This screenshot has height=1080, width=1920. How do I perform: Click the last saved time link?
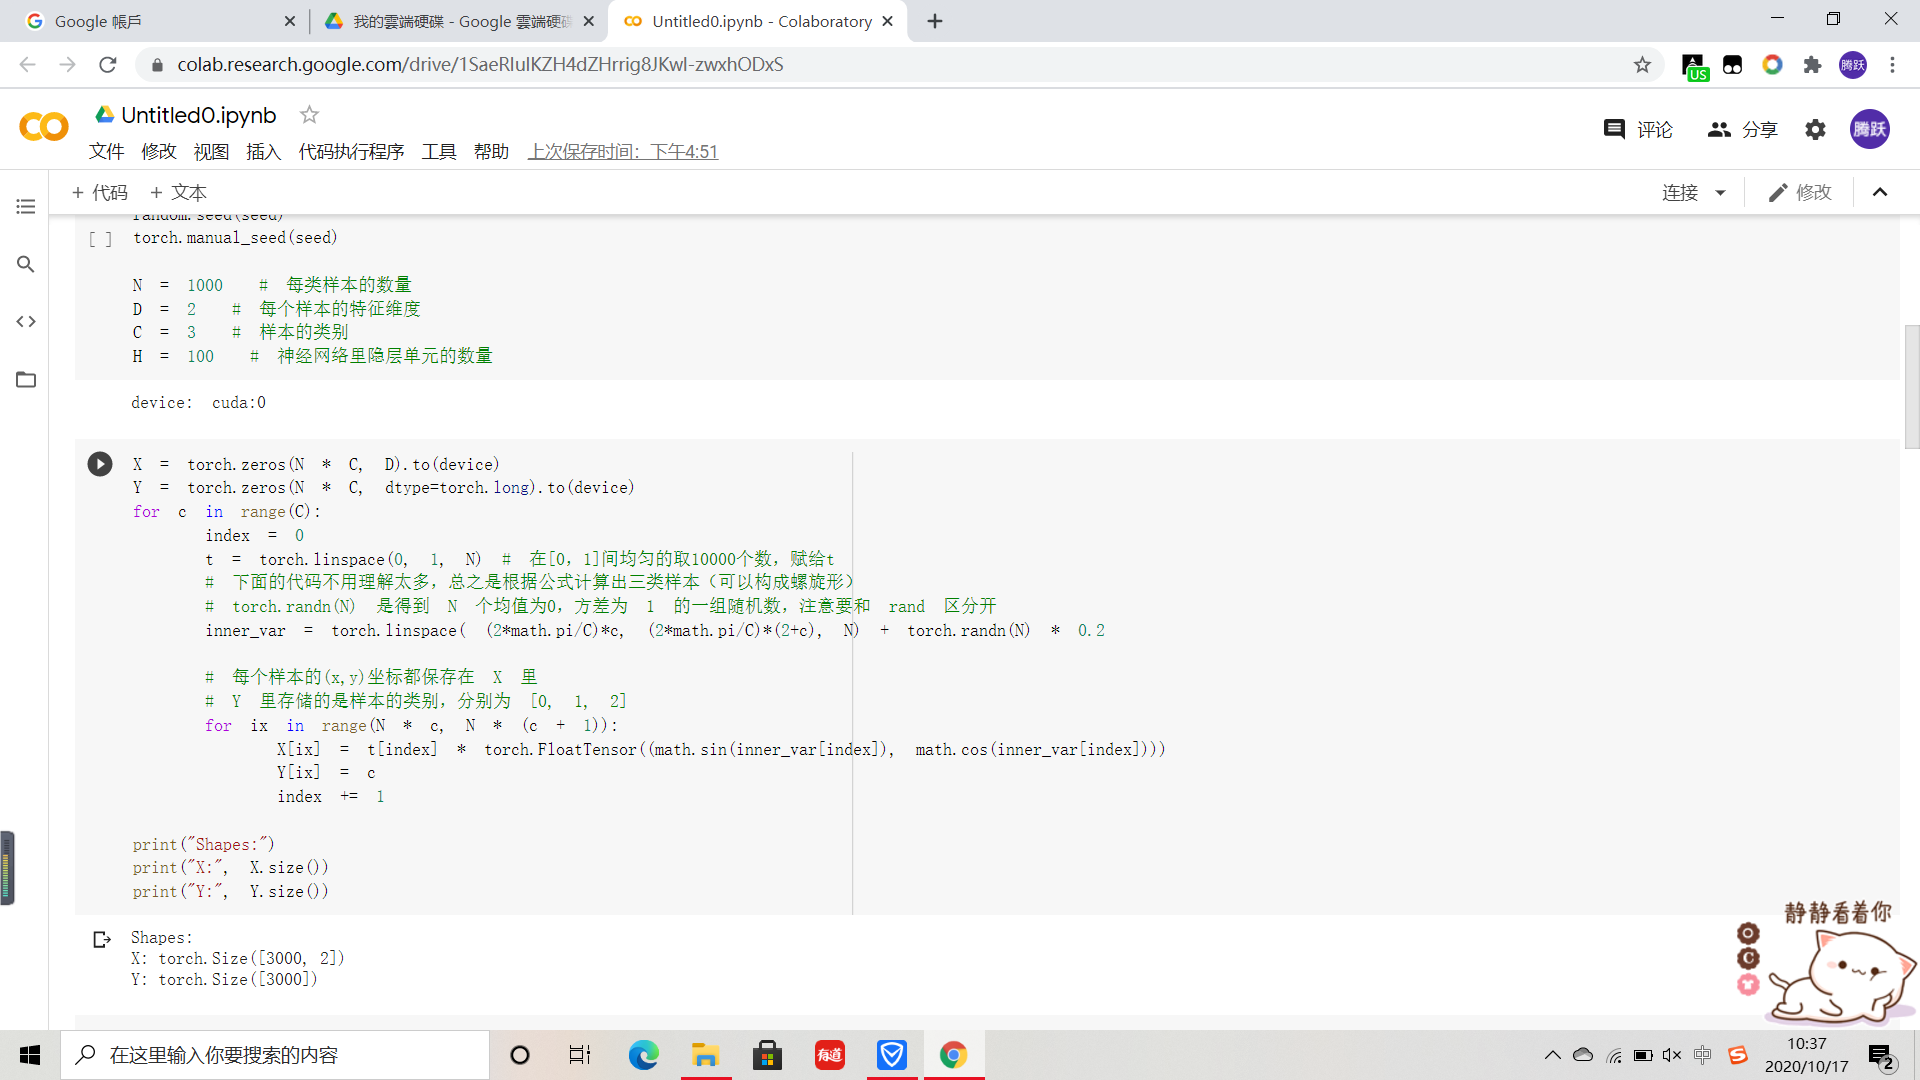(623, 152)
